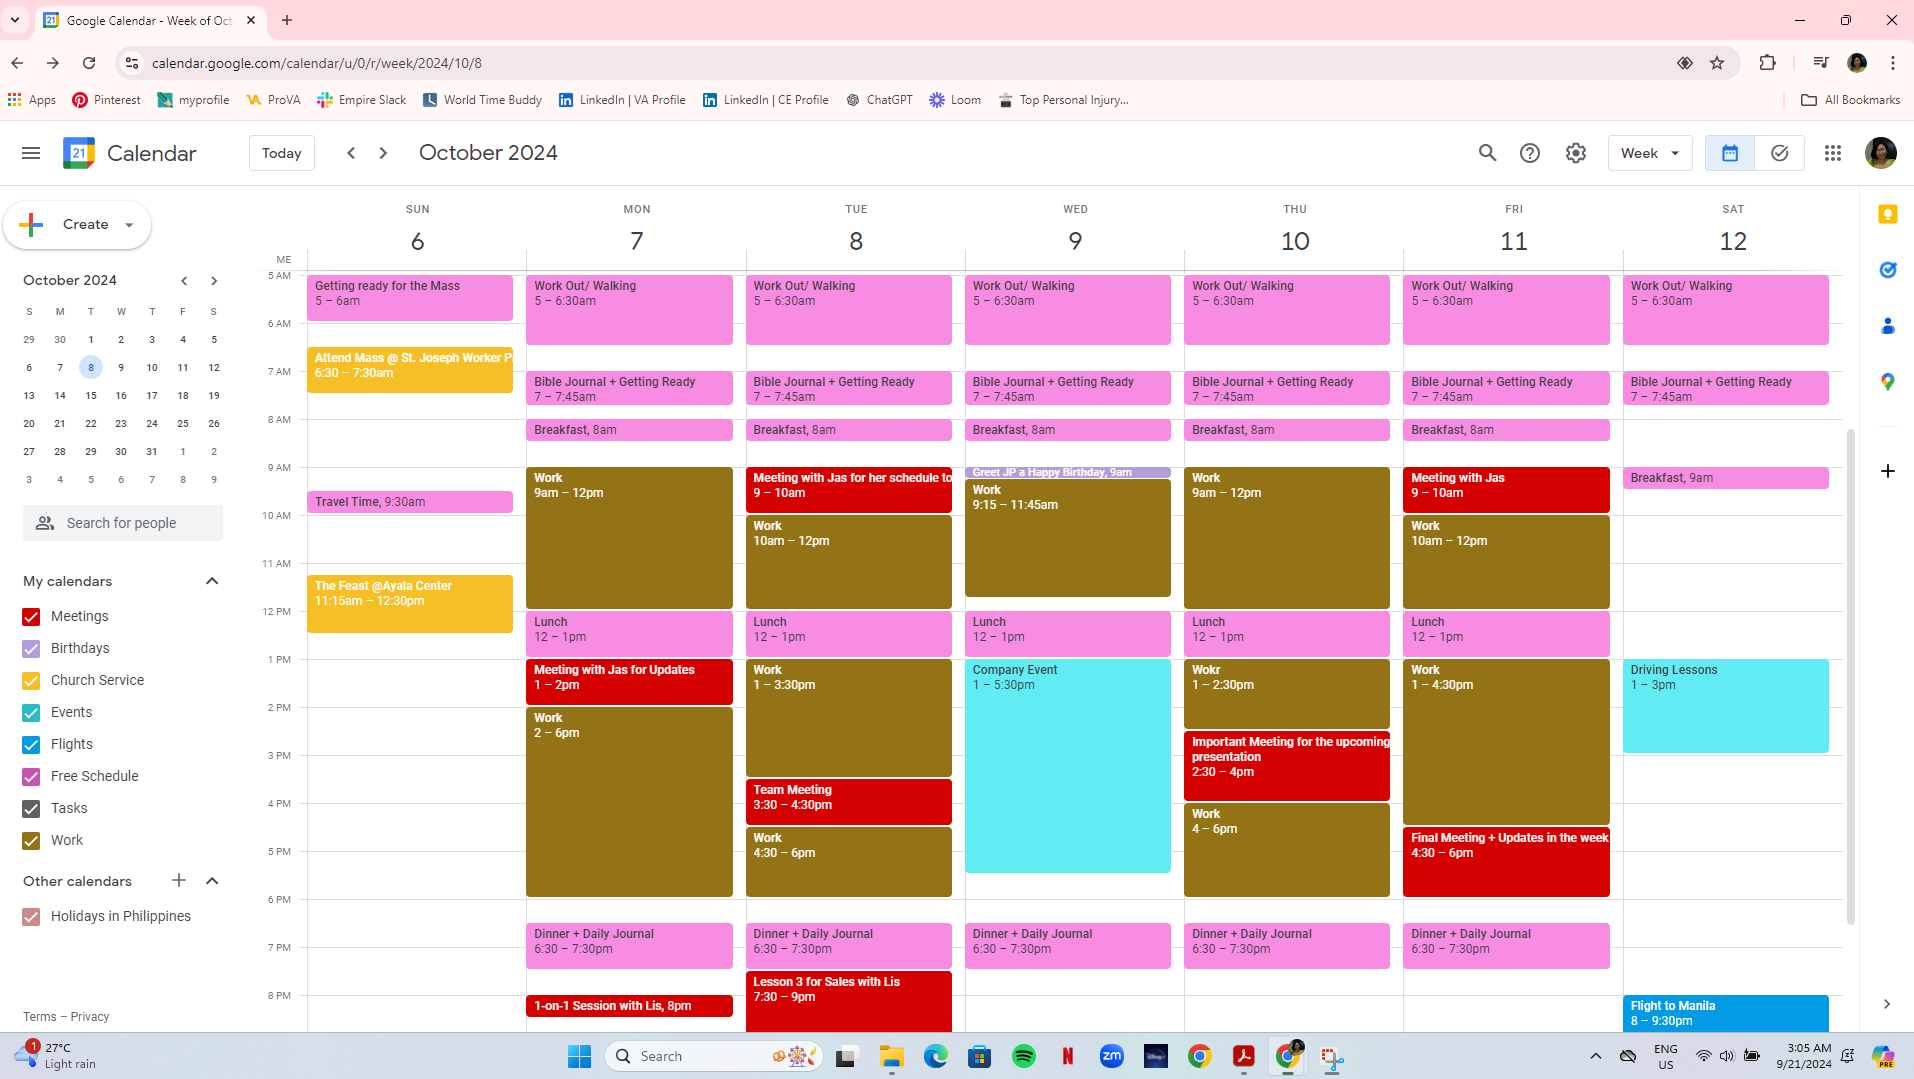
Task: Open Netflix from the taskbar
Action: (1068, 1056)
